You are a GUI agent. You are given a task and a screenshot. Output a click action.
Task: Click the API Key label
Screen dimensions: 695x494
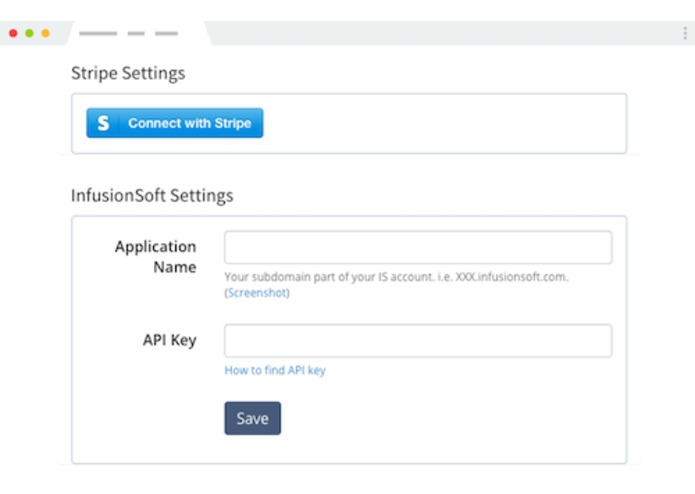pyautogui.click(x=170, y=340)
